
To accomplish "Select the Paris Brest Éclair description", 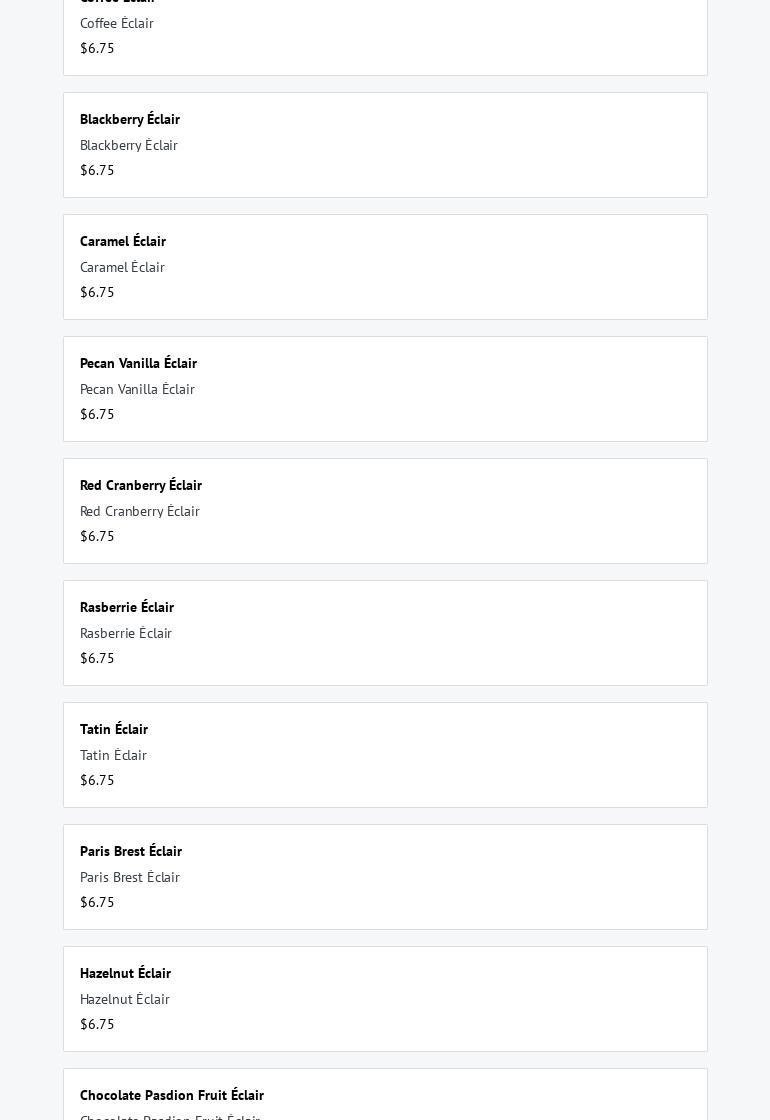I will click(x=130, y=877).
